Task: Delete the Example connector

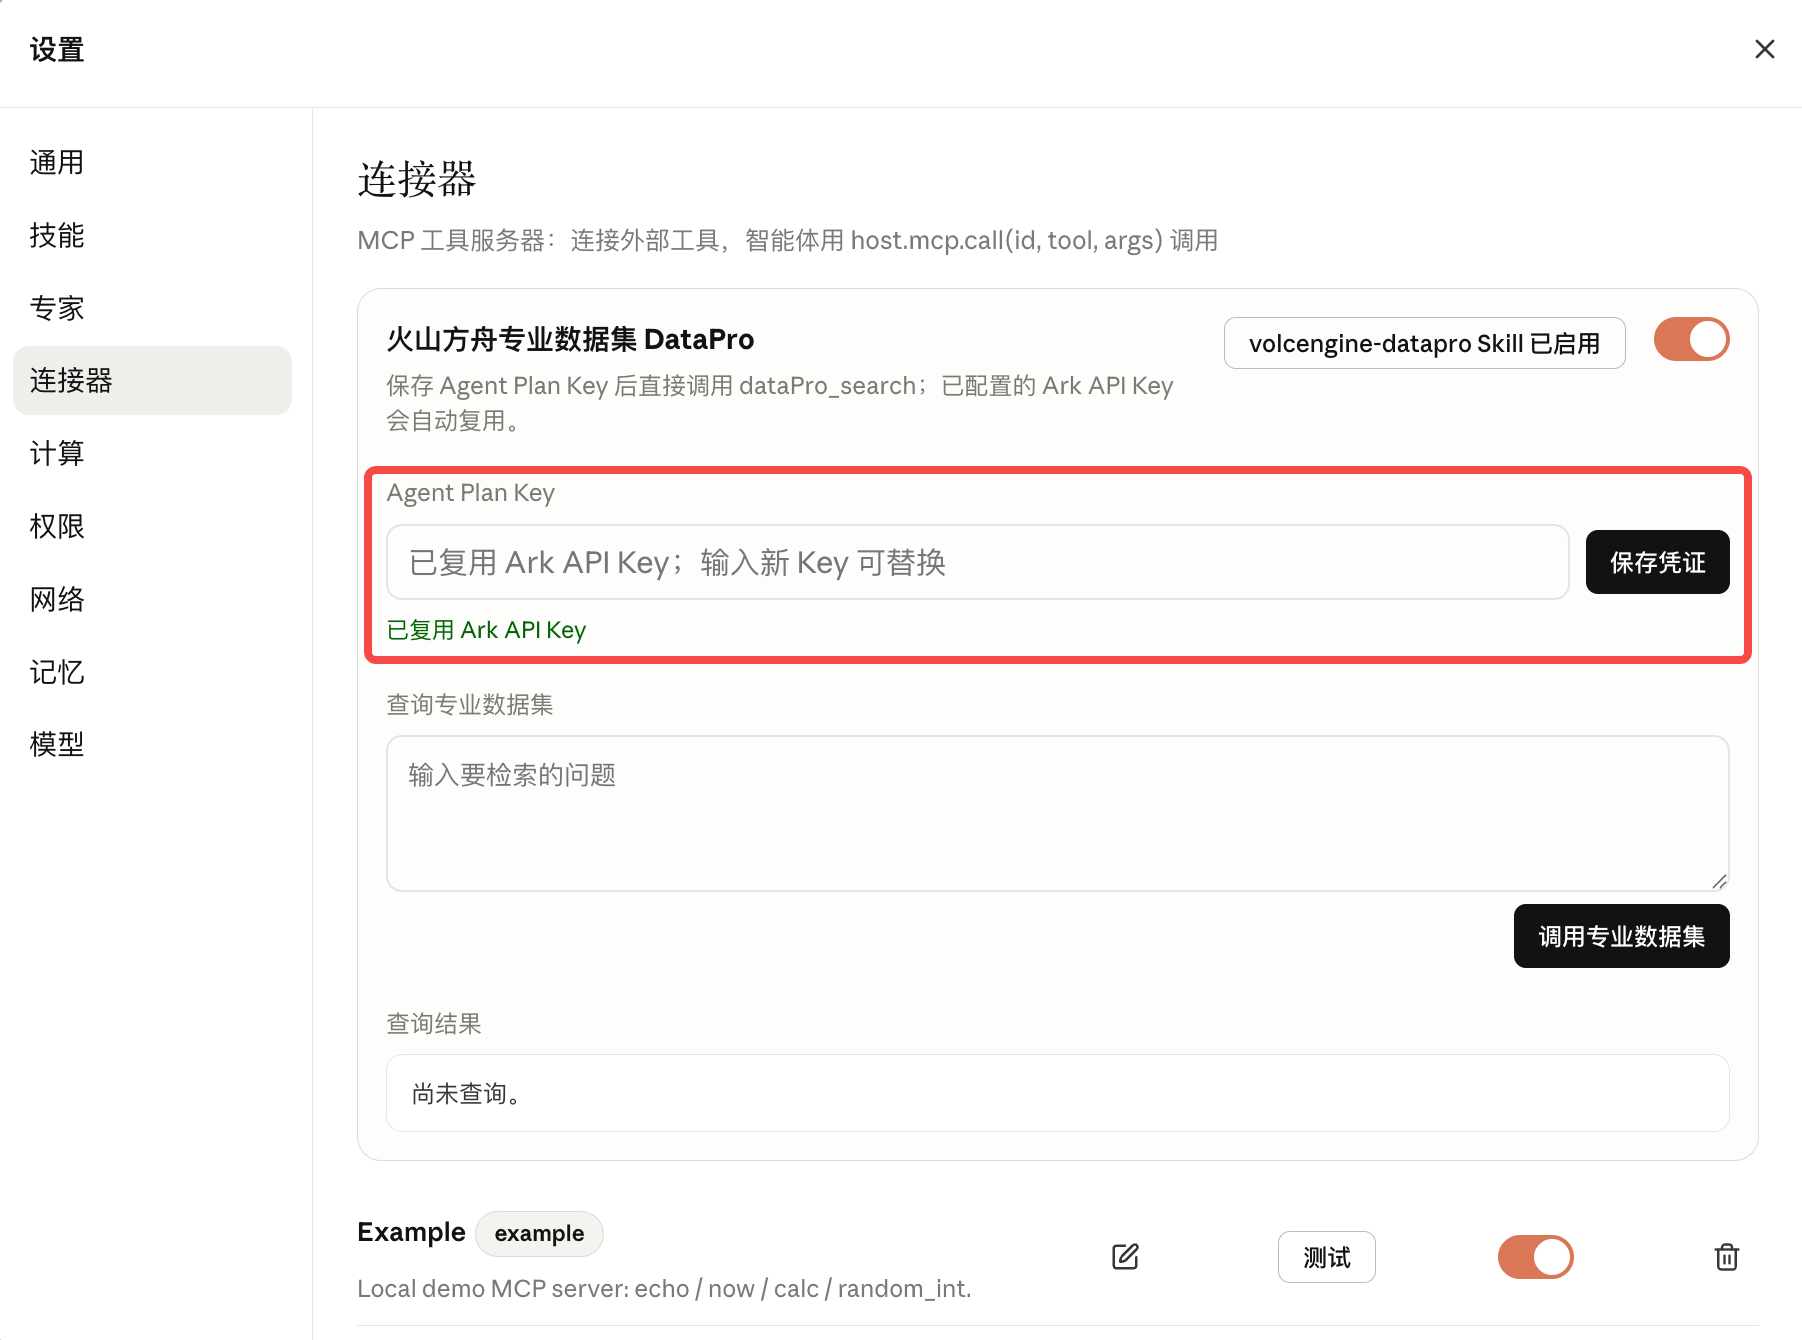Action: 1727,1257
